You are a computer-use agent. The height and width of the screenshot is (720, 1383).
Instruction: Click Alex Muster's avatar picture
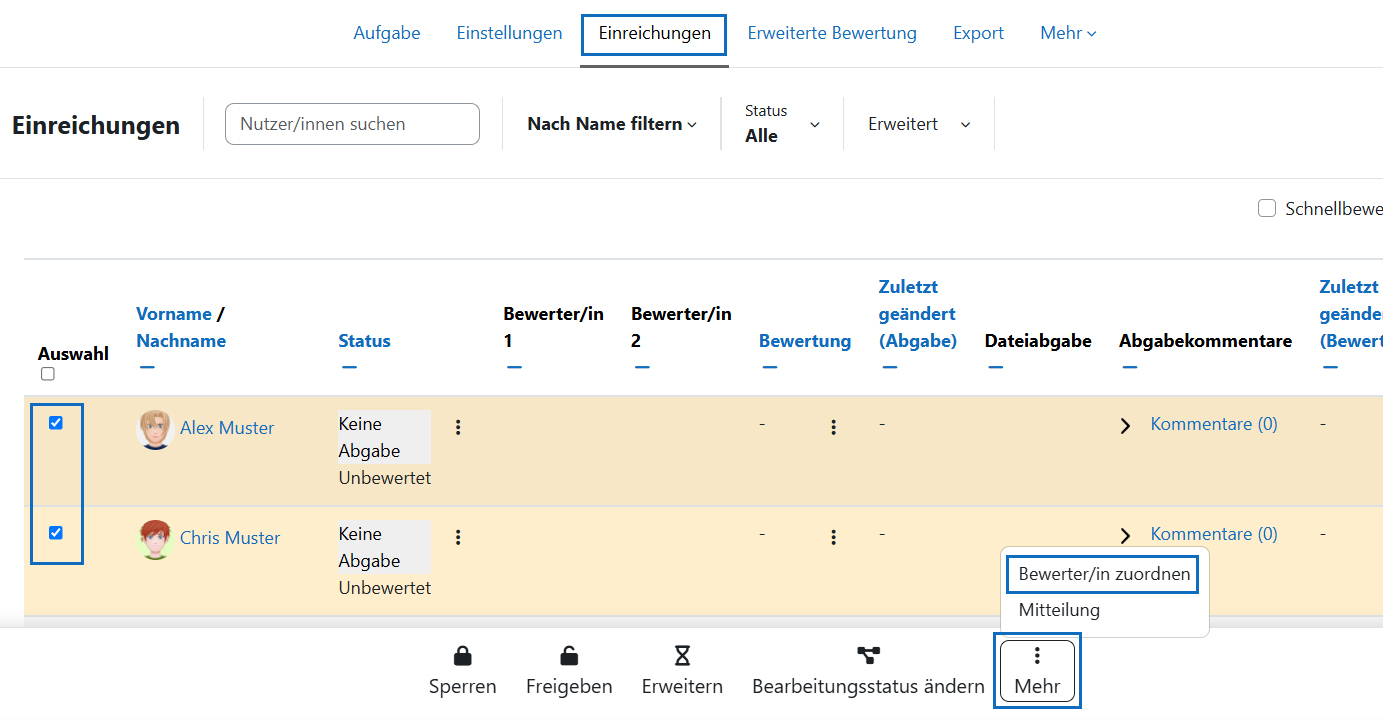pos(155,429)
